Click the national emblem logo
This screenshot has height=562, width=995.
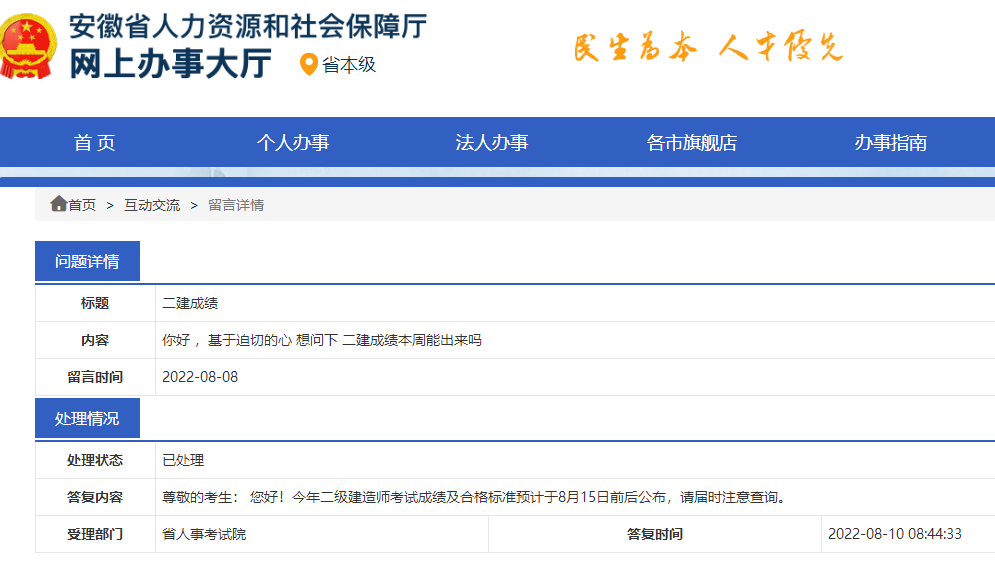[x=28, y=46]
